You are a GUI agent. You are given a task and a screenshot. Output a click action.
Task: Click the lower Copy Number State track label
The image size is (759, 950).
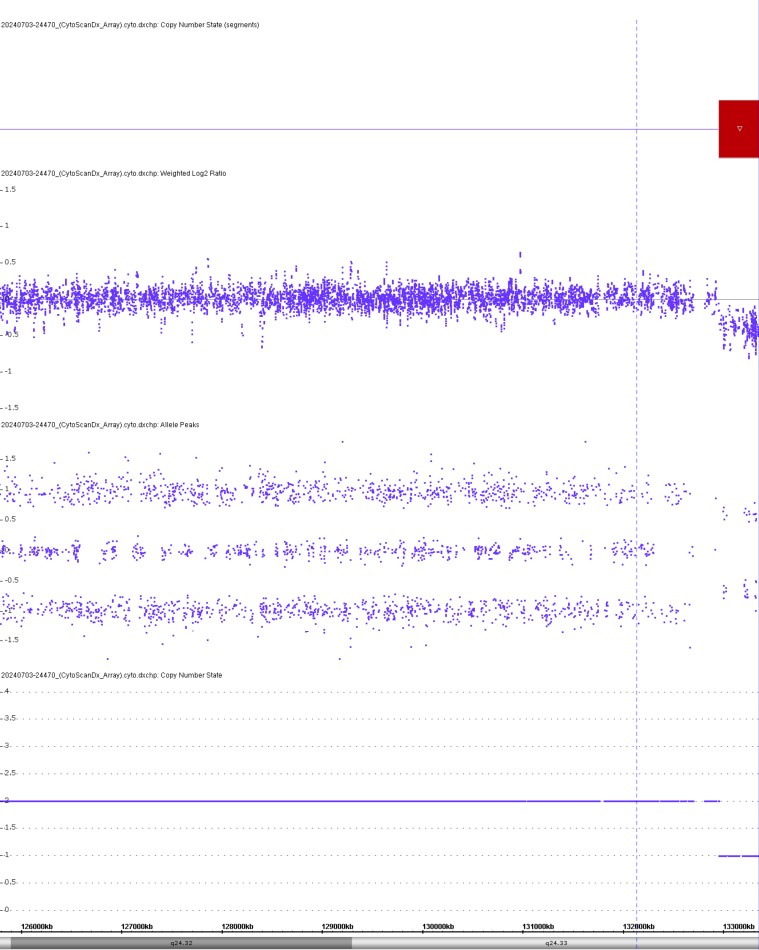pyautogui.click(x=112, y=675)
